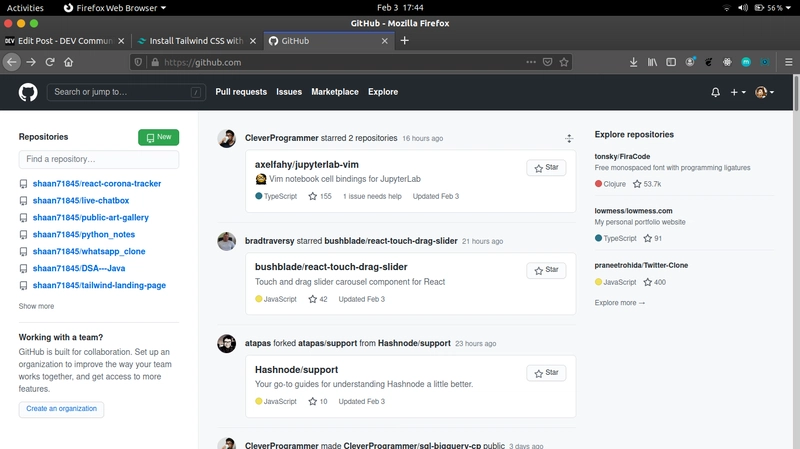Screen dimensions: 800x449
Task: Open Firefox downloads arrow
Action: click(633, 62)
